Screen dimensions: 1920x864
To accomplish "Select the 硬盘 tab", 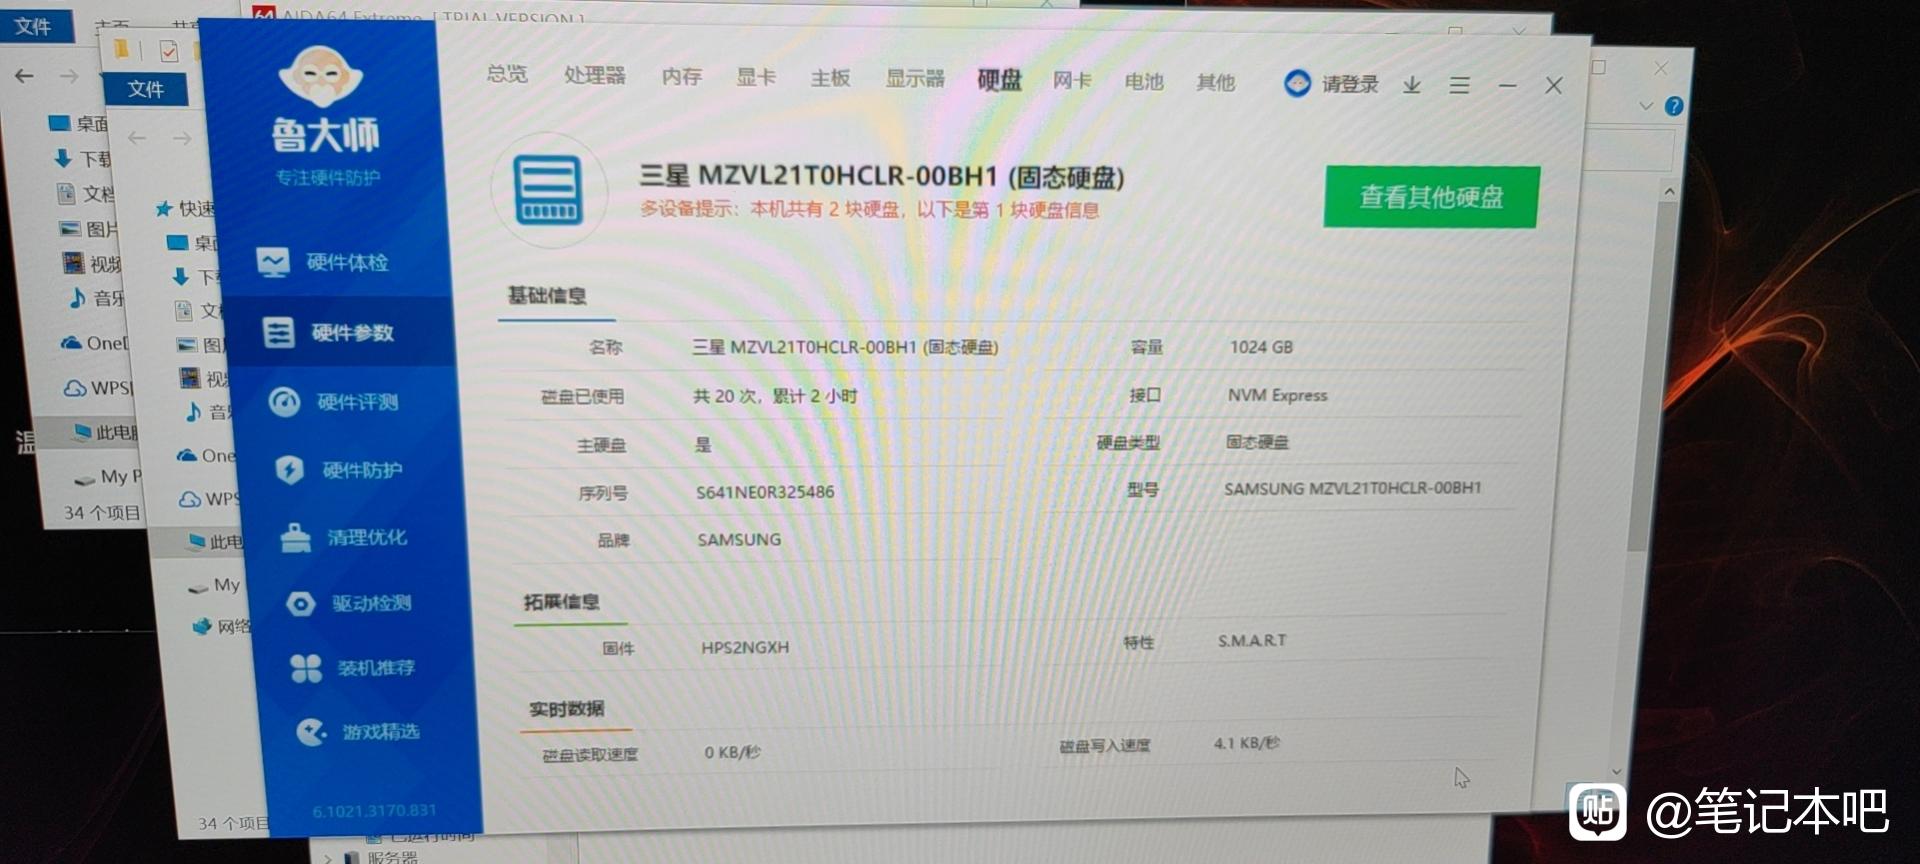I will (999, 80).
